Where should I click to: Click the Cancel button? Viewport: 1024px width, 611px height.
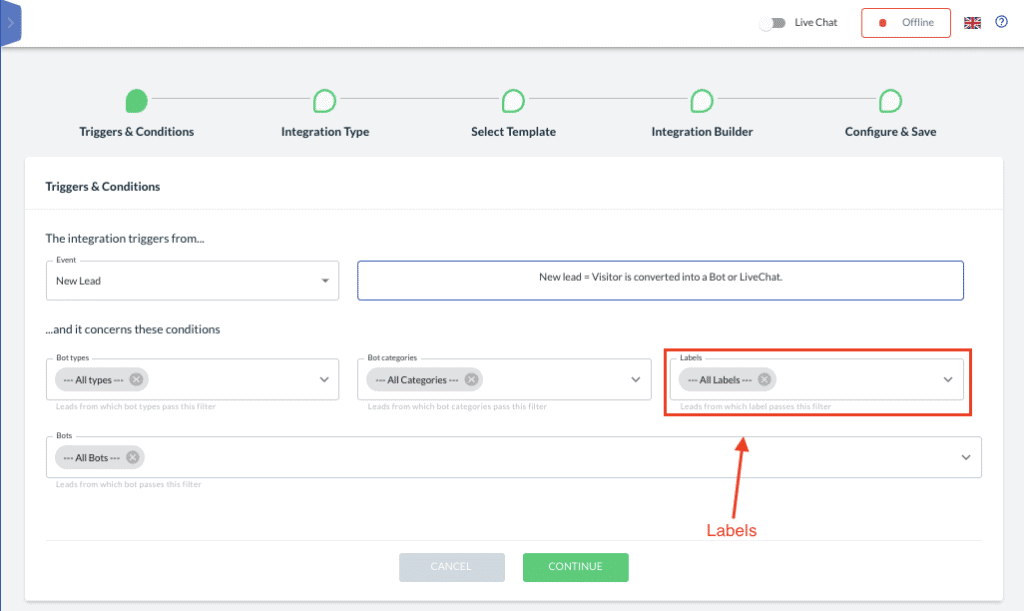452,567
